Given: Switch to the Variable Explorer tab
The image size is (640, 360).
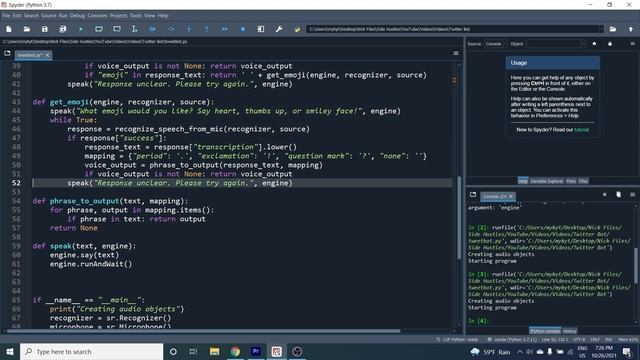Looking at the screenshot, I should point(547,181).
